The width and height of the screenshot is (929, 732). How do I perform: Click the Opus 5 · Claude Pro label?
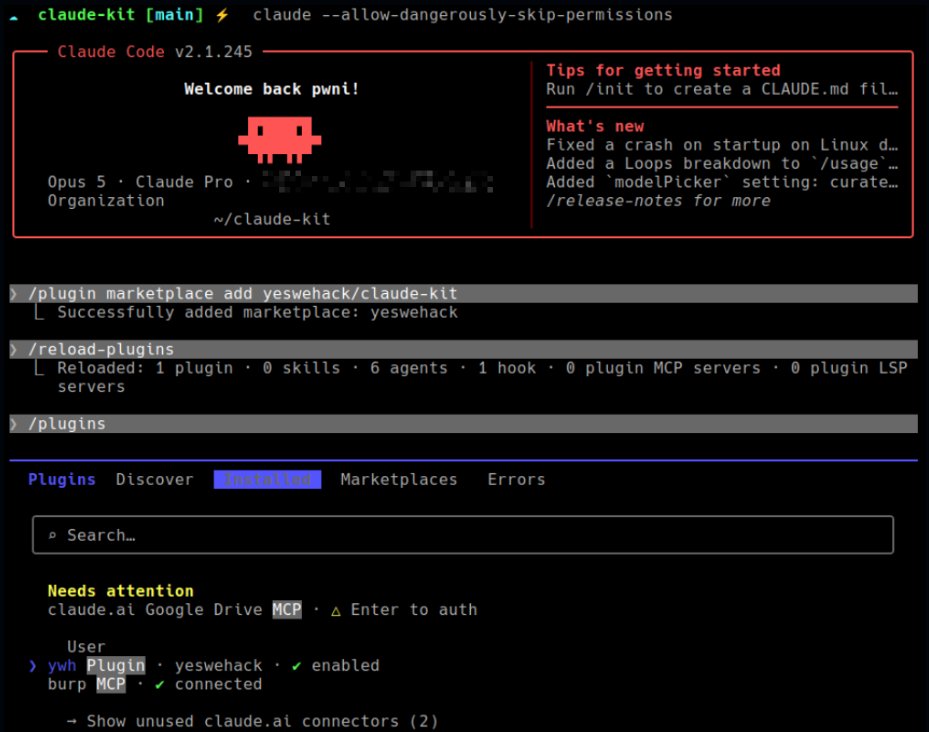click(x=140, y=182)
